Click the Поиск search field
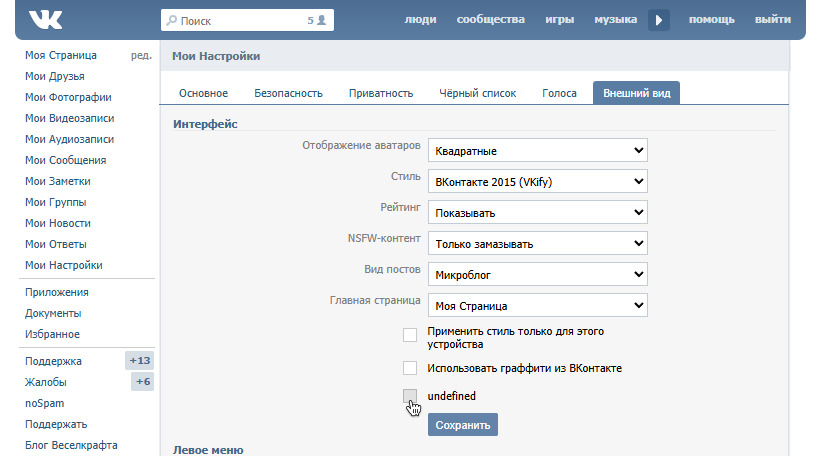Viewport: 822px width, 456px height. pos(240,20)
